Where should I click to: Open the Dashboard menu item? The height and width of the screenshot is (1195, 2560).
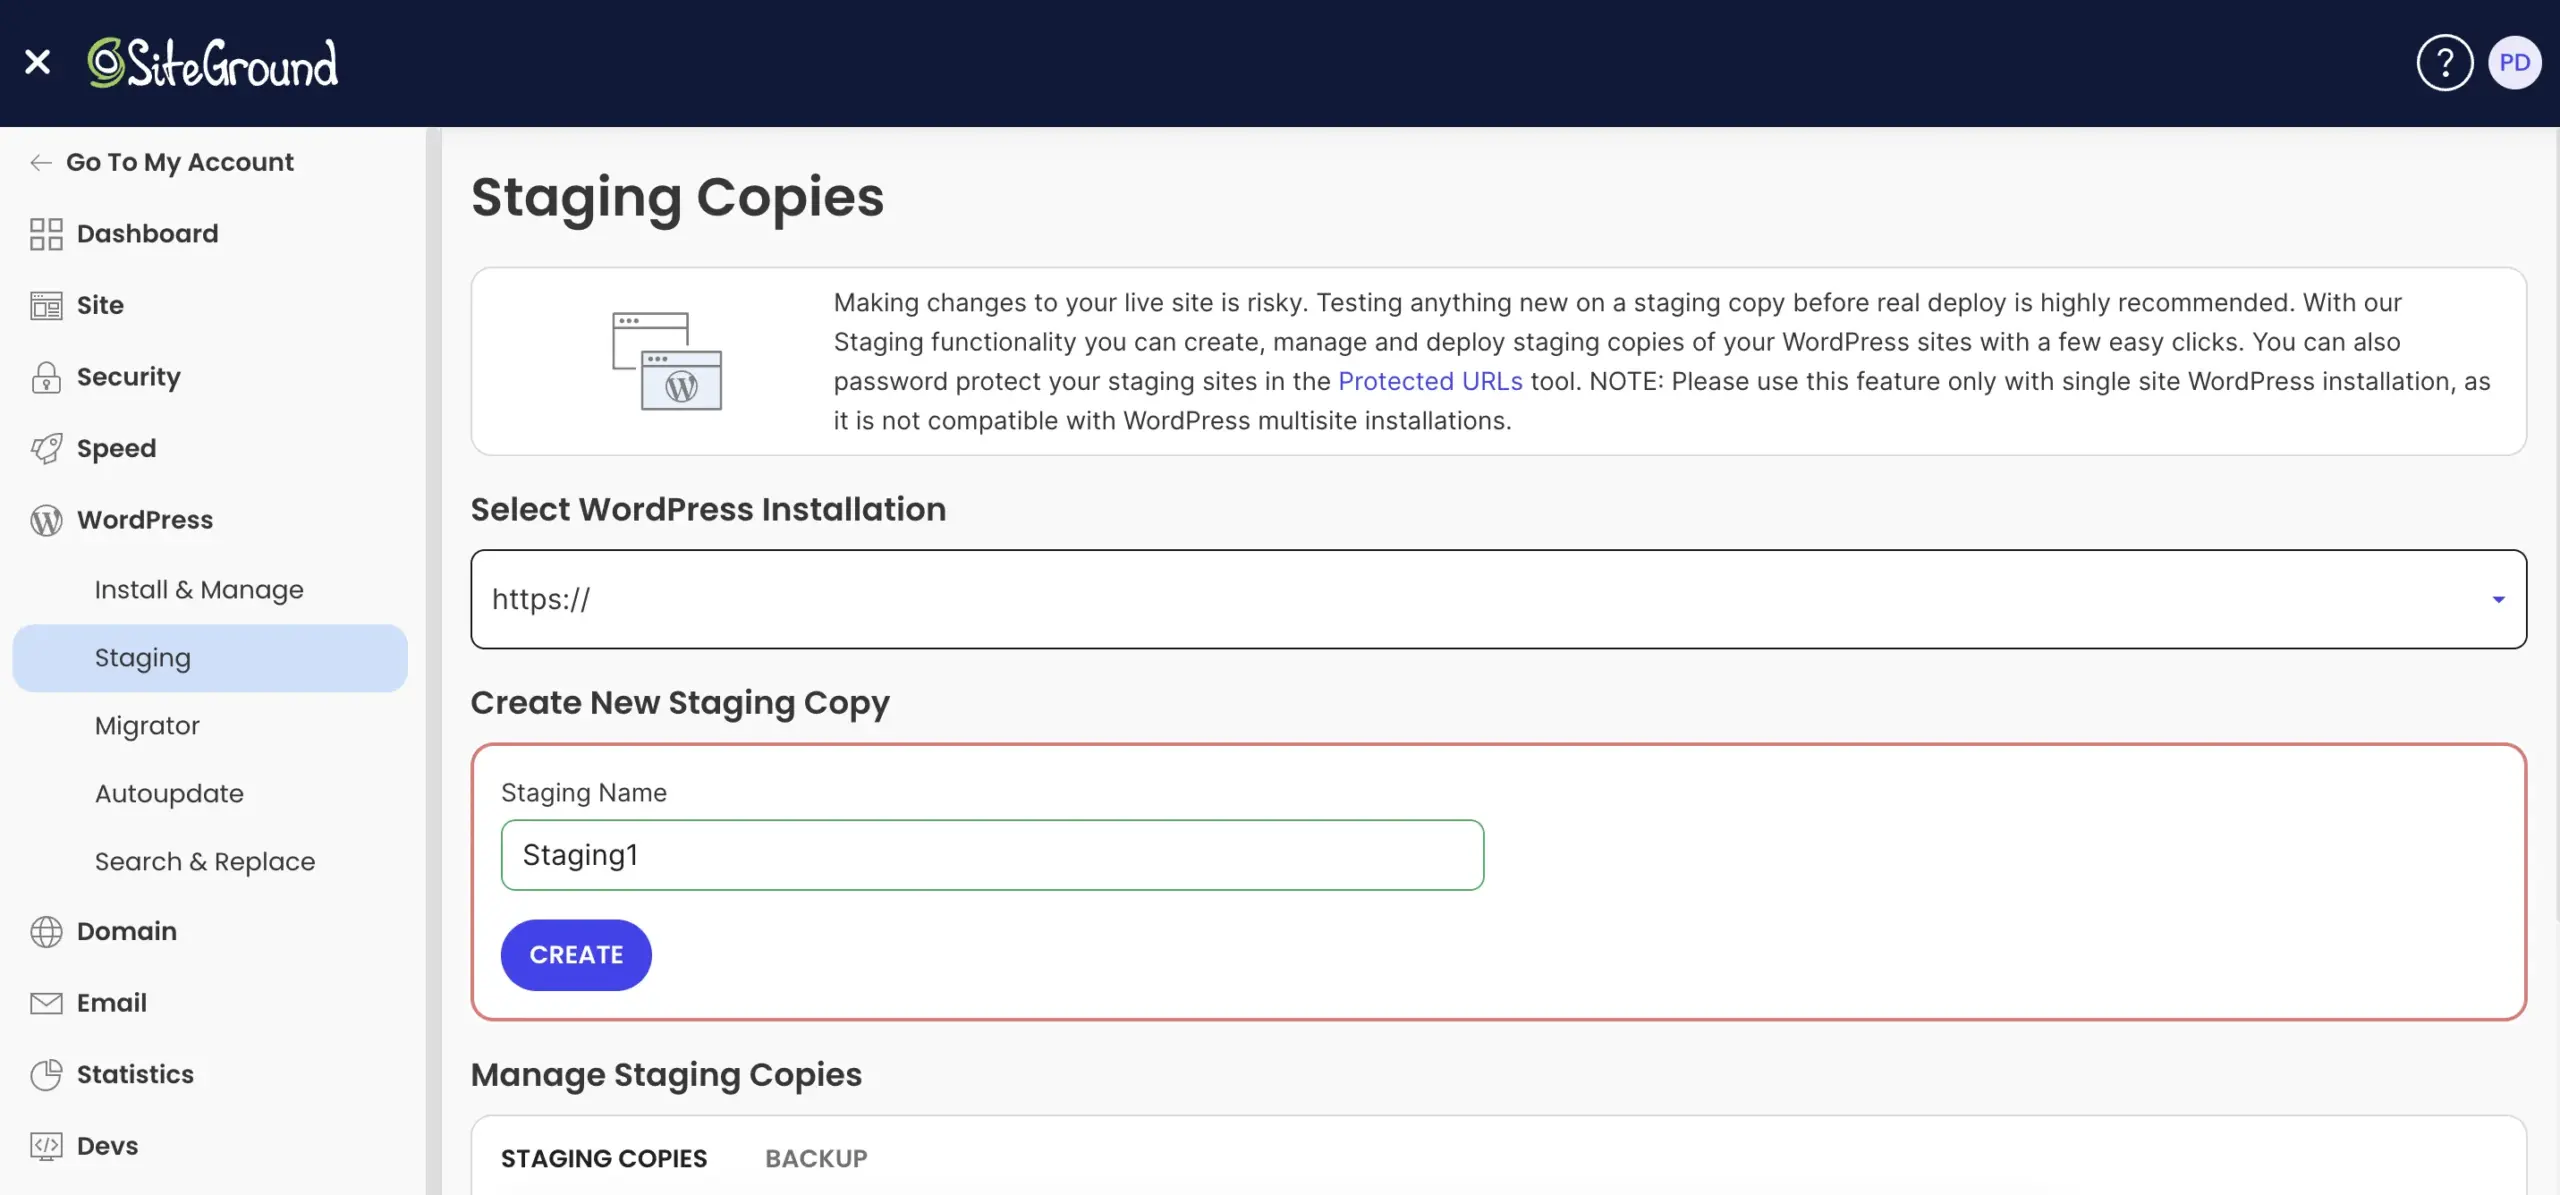147,234
